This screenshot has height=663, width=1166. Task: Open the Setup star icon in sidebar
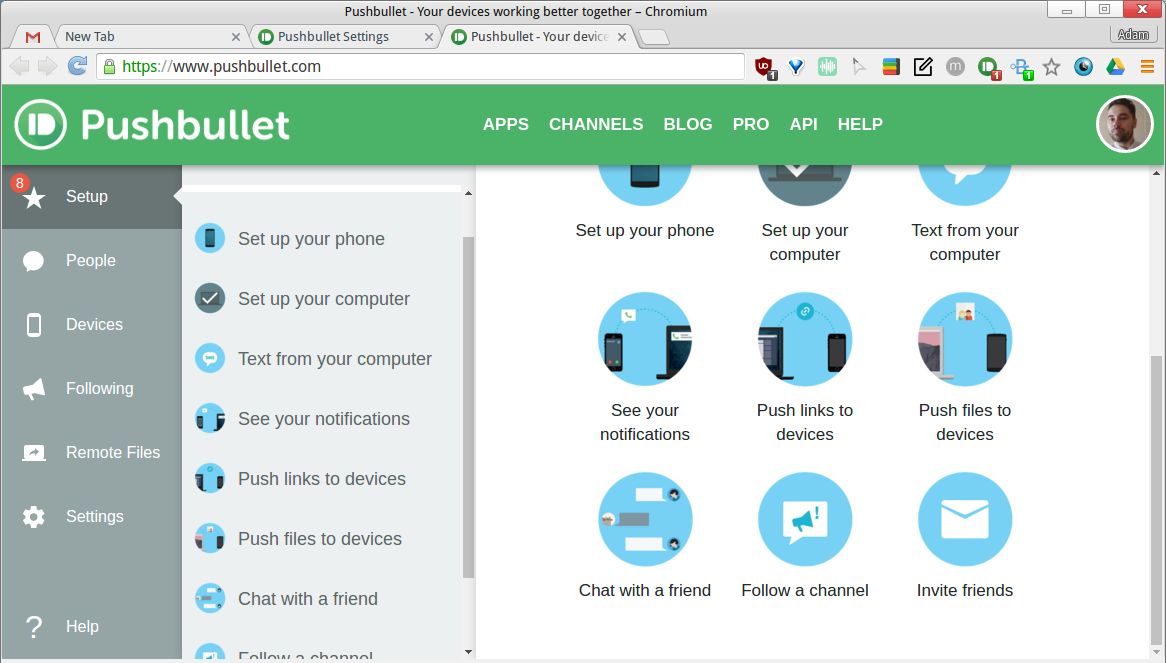pyautogui.click(x=33, y=198)
